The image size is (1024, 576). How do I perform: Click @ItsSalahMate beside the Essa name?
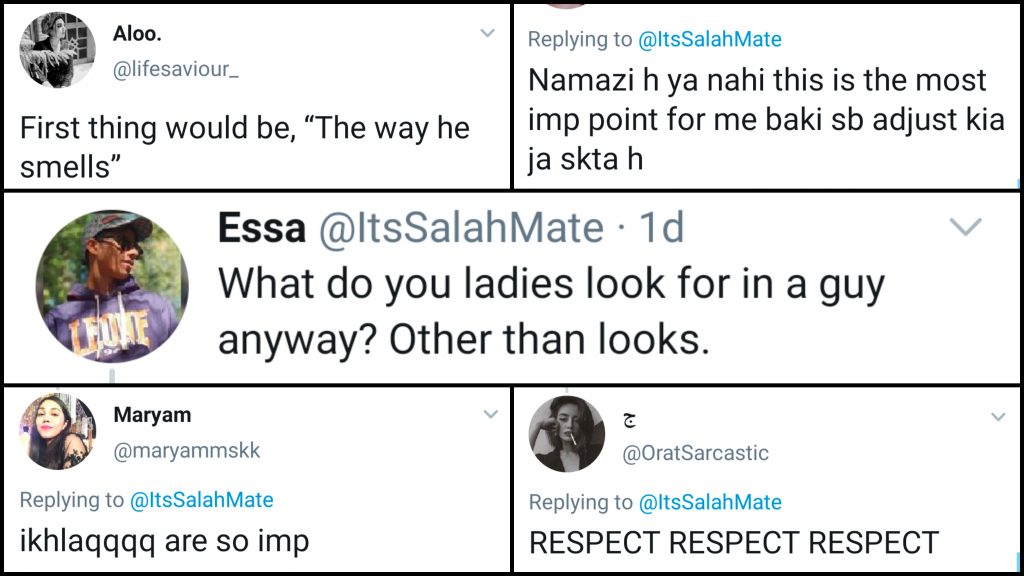461,229
